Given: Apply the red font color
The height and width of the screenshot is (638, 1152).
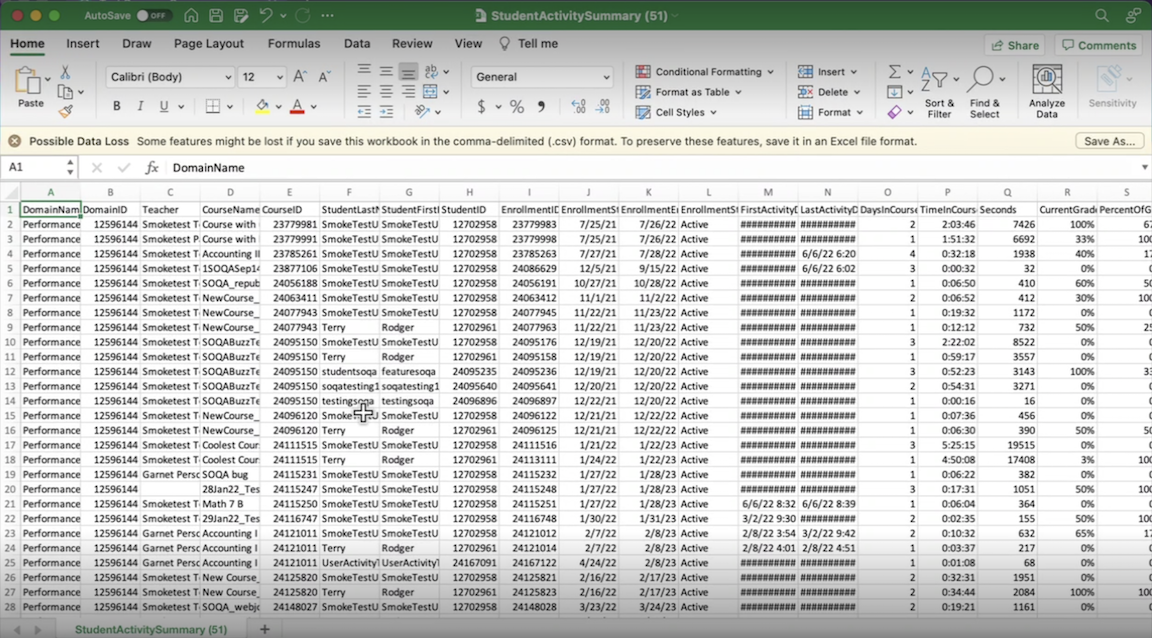Looking at the screenshot, I should [x=297, y=107].
